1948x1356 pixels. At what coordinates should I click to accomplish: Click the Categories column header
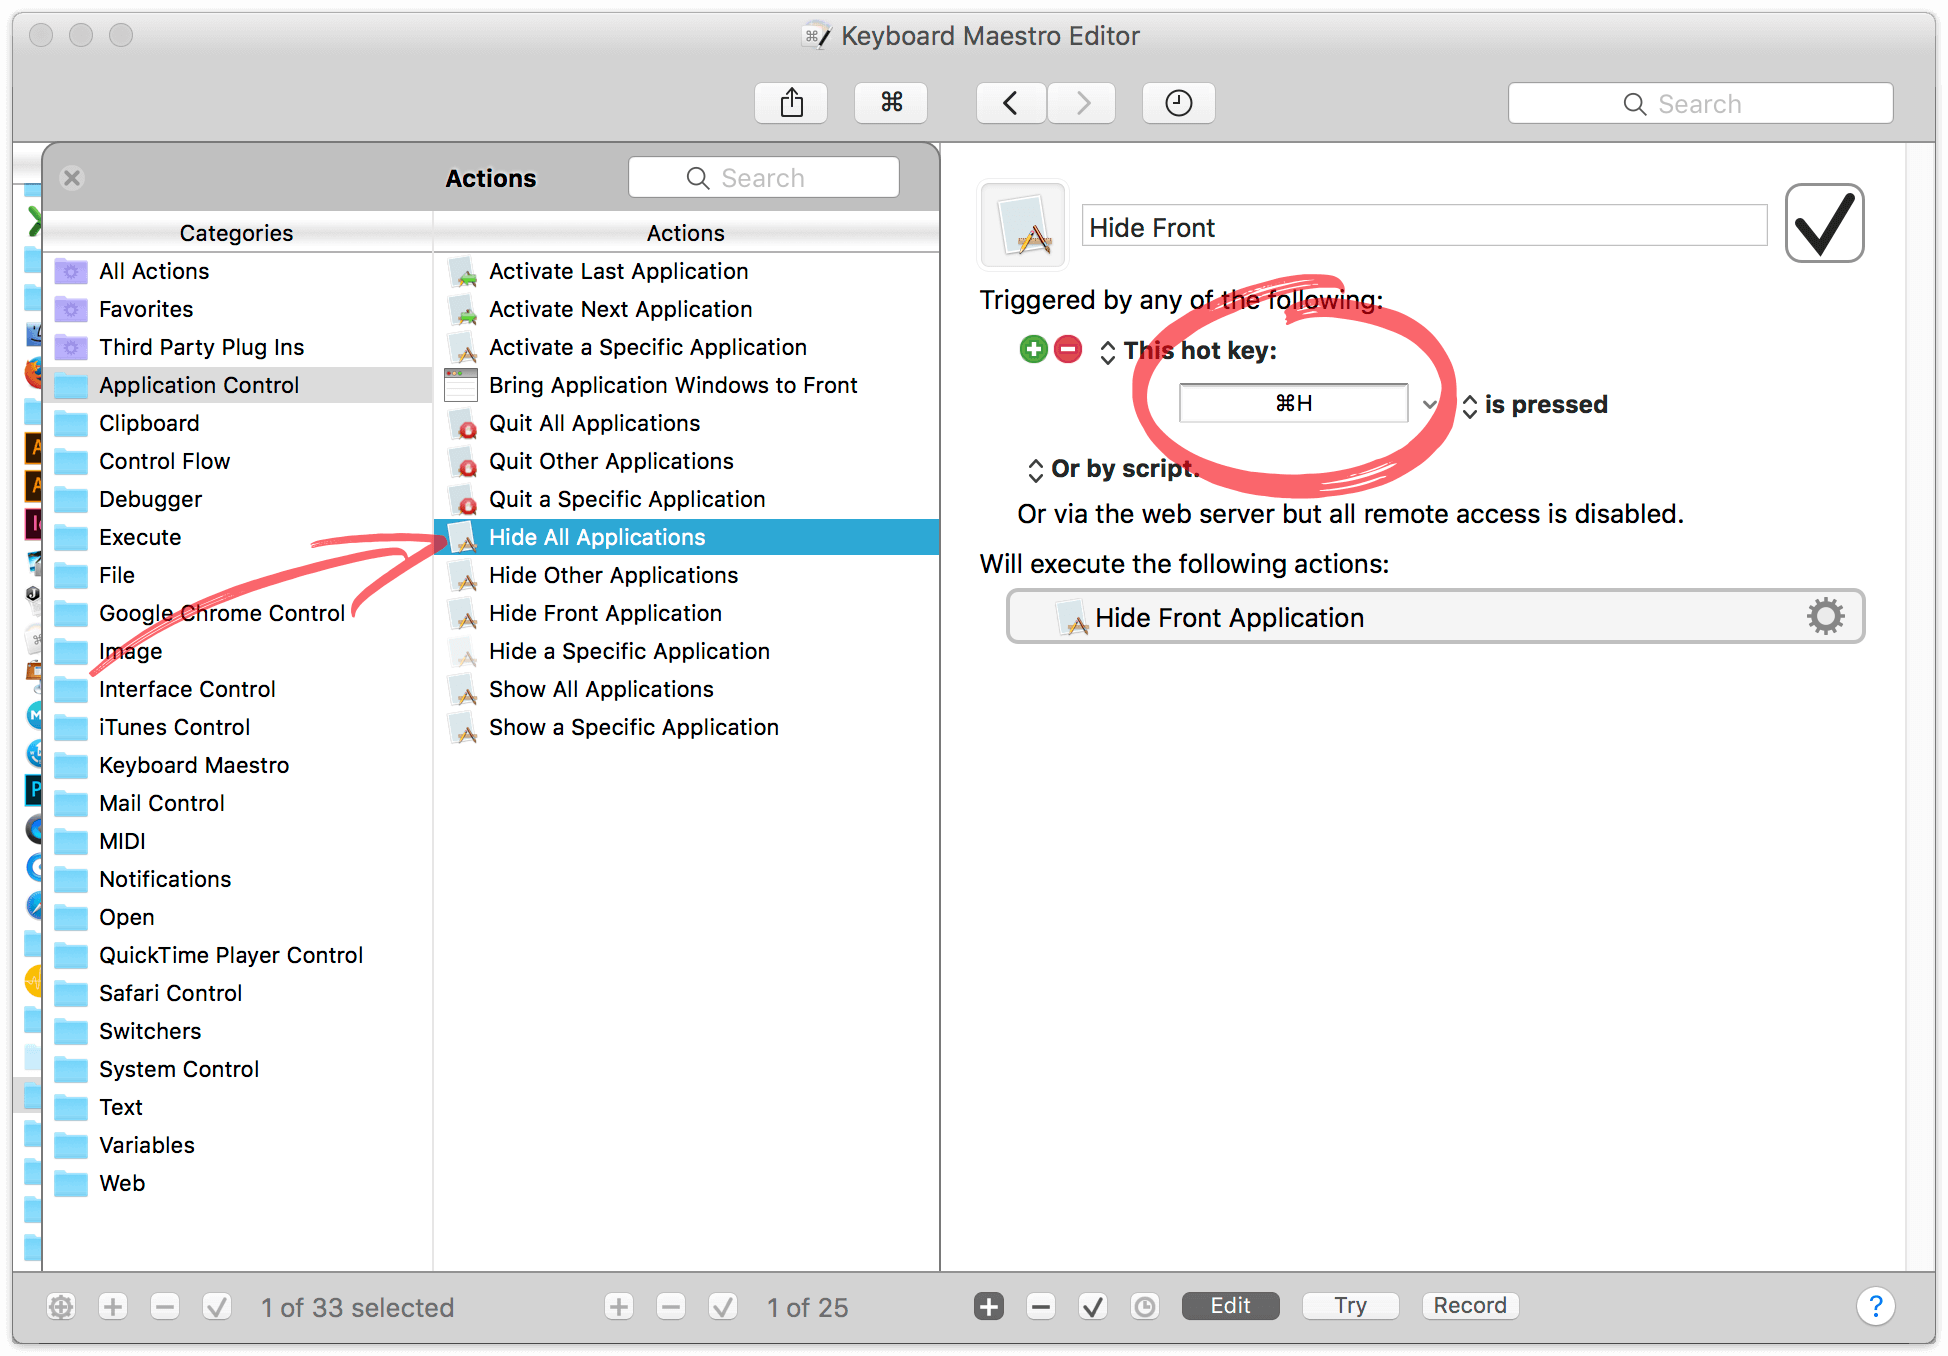tap(237, 233)
